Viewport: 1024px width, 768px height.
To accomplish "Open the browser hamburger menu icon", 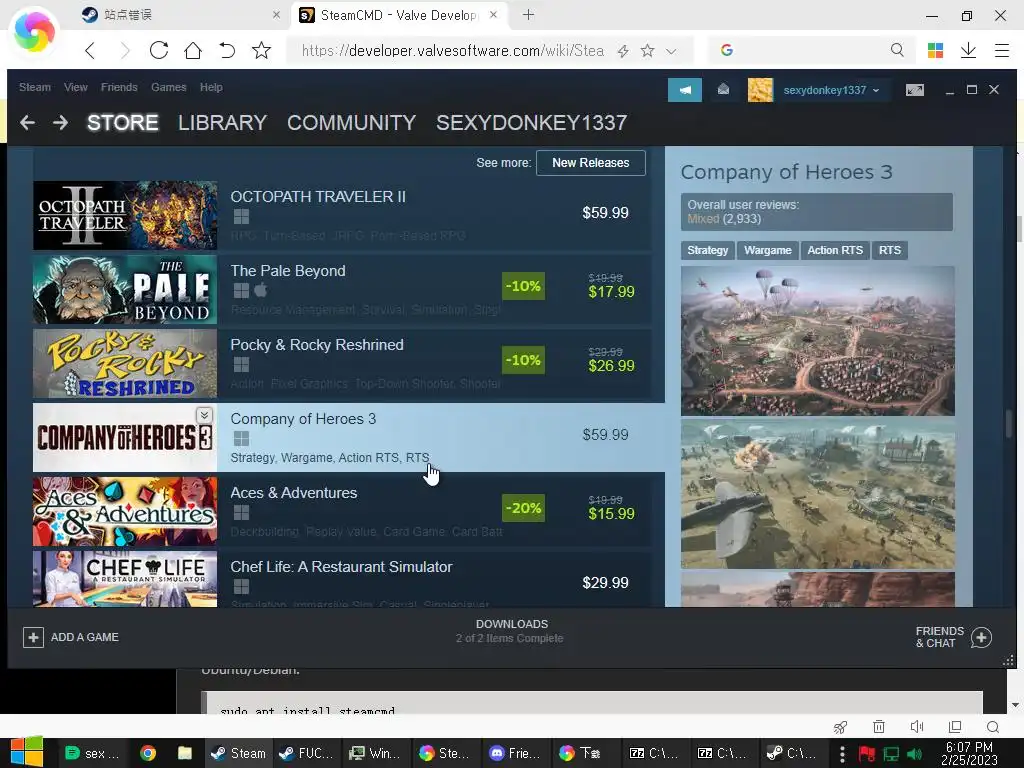I will (1002, 50).
